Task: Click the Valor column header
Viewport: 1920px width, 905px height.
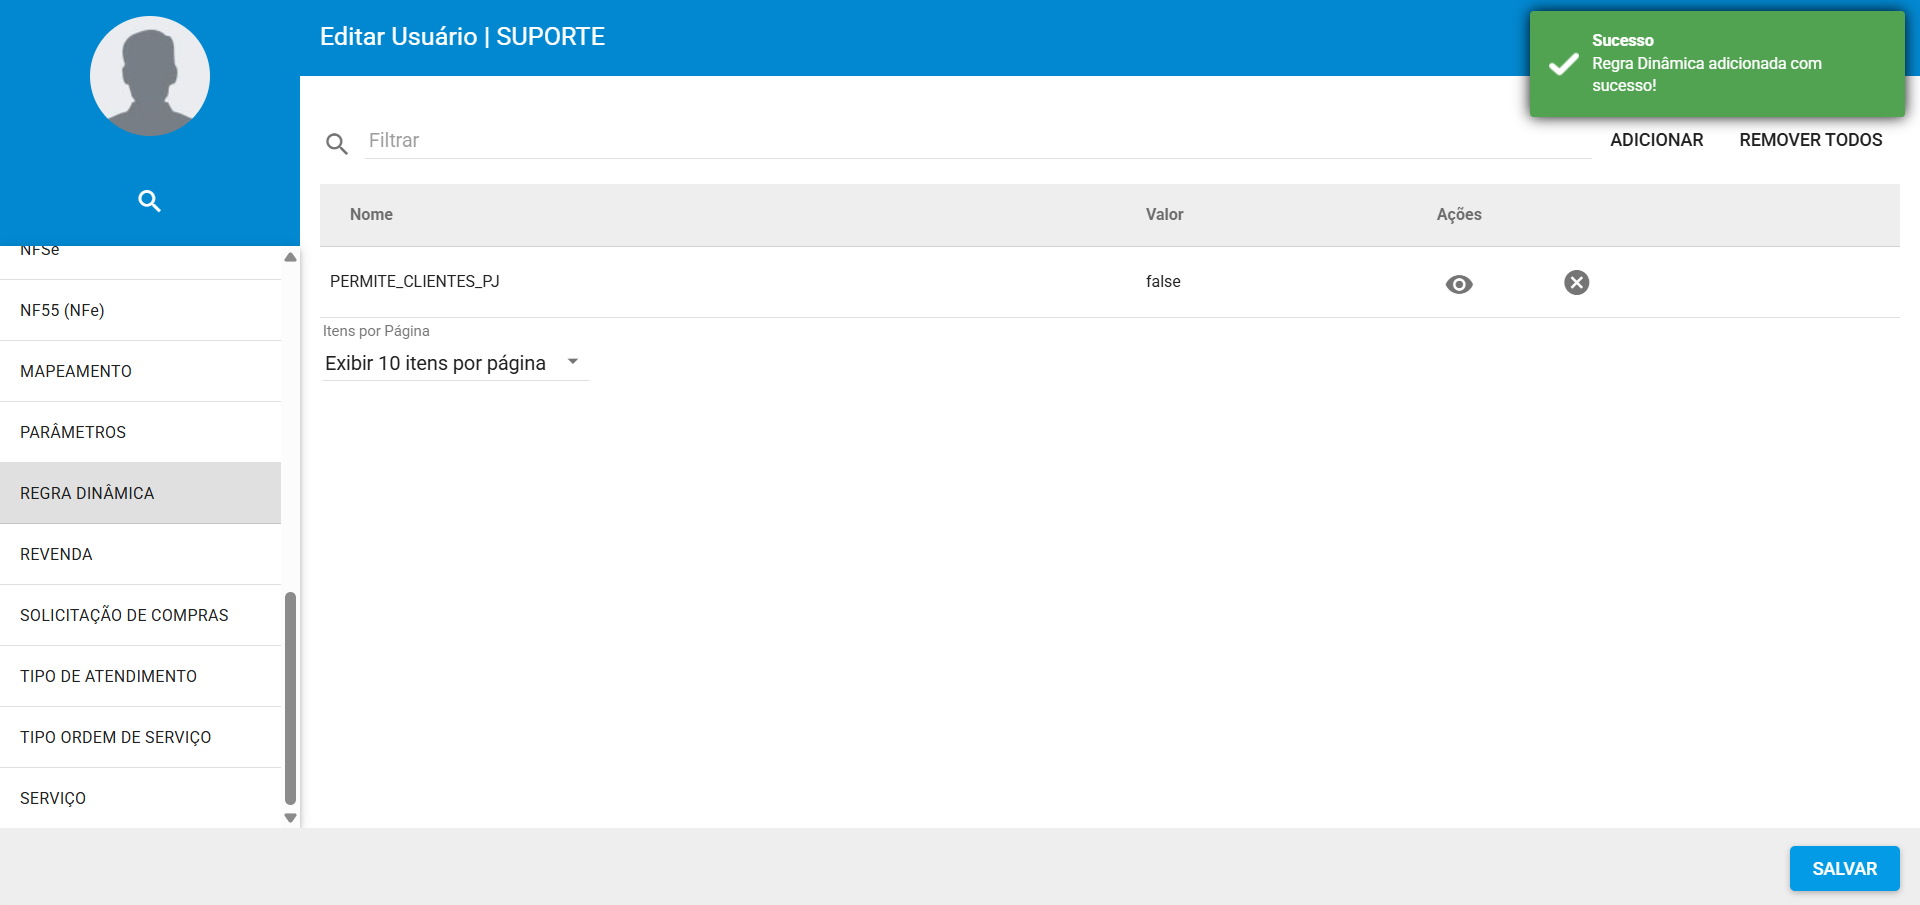Action: click(1164, 214)
